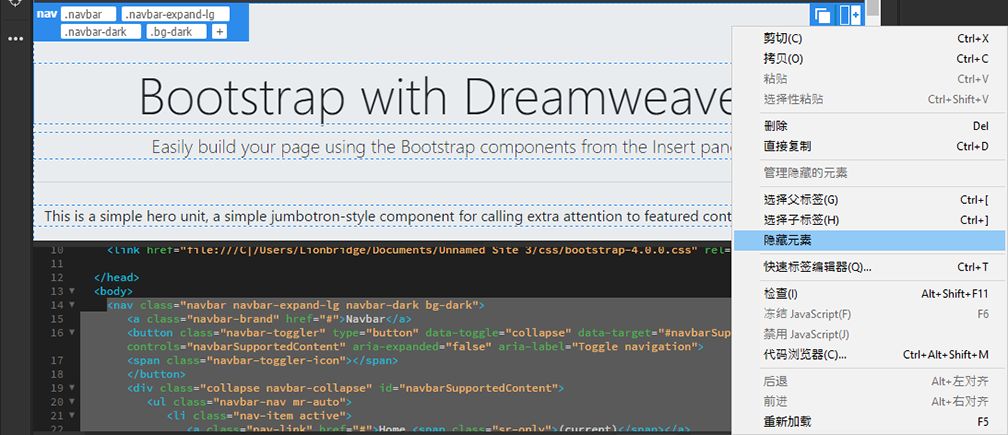
Task: Select 隐藏元素 in the context menu
Action: pos(869,240)
